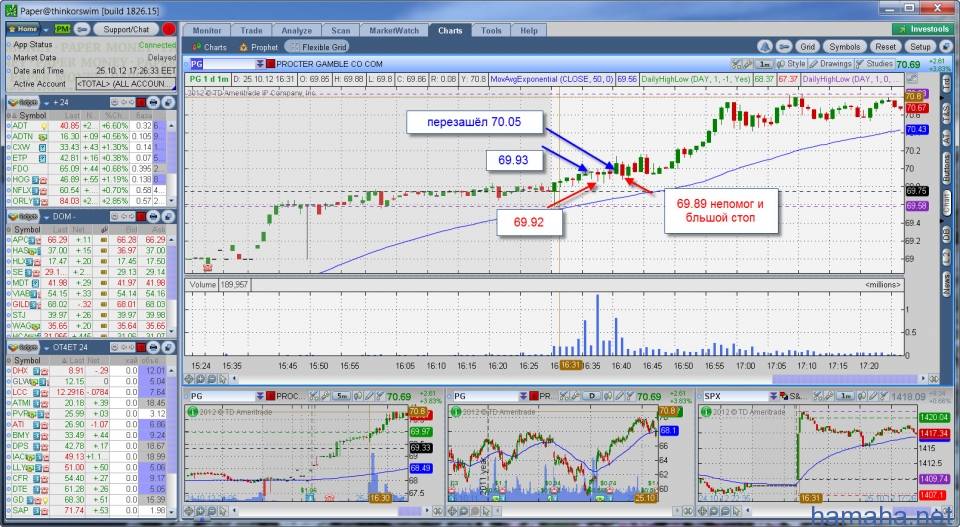This screenshot has height=527, width=960.
Task: Click the Reset button
Action: pyautogui.click(x=885, y=47)
